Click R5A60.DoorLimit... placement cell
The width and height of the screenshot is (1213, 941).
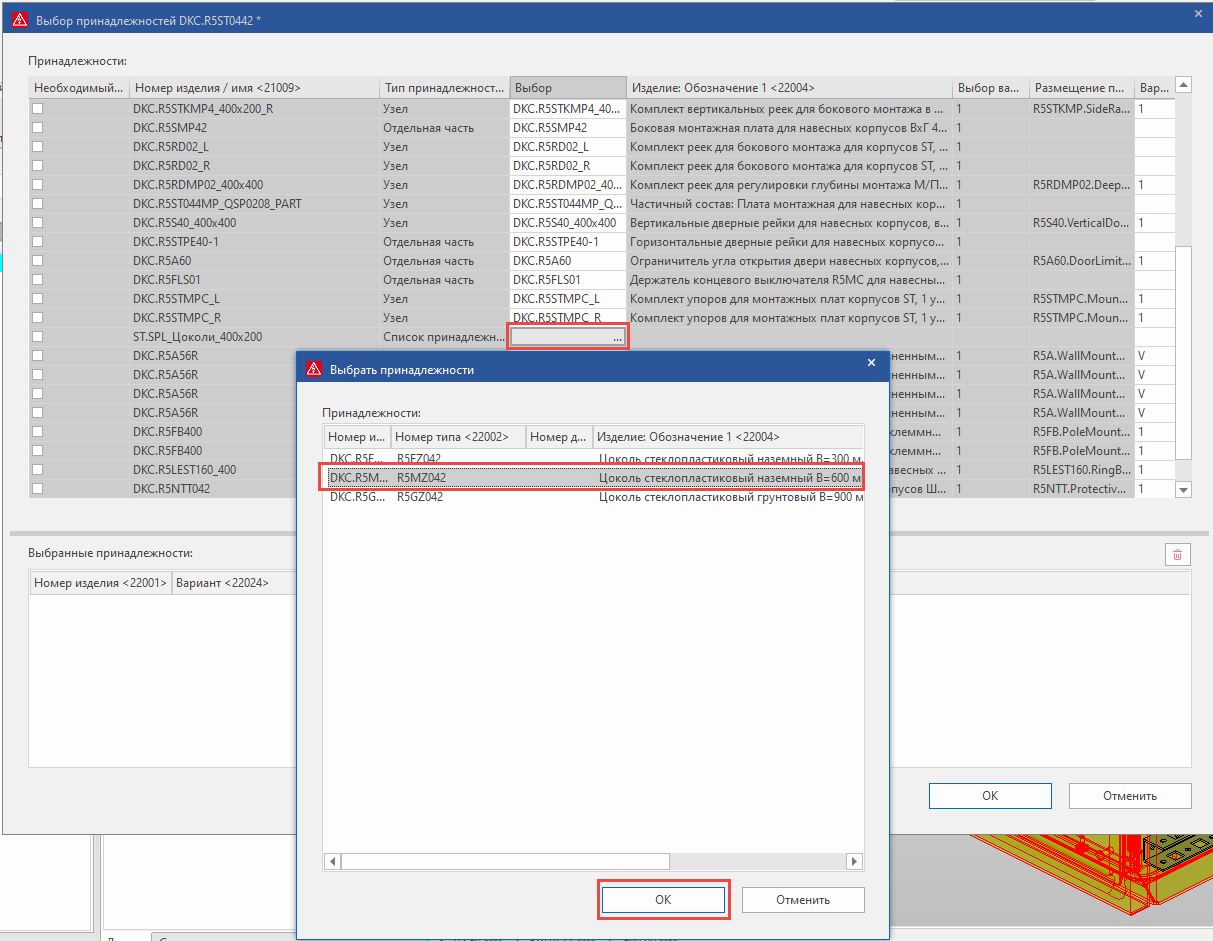(1082, 260)
